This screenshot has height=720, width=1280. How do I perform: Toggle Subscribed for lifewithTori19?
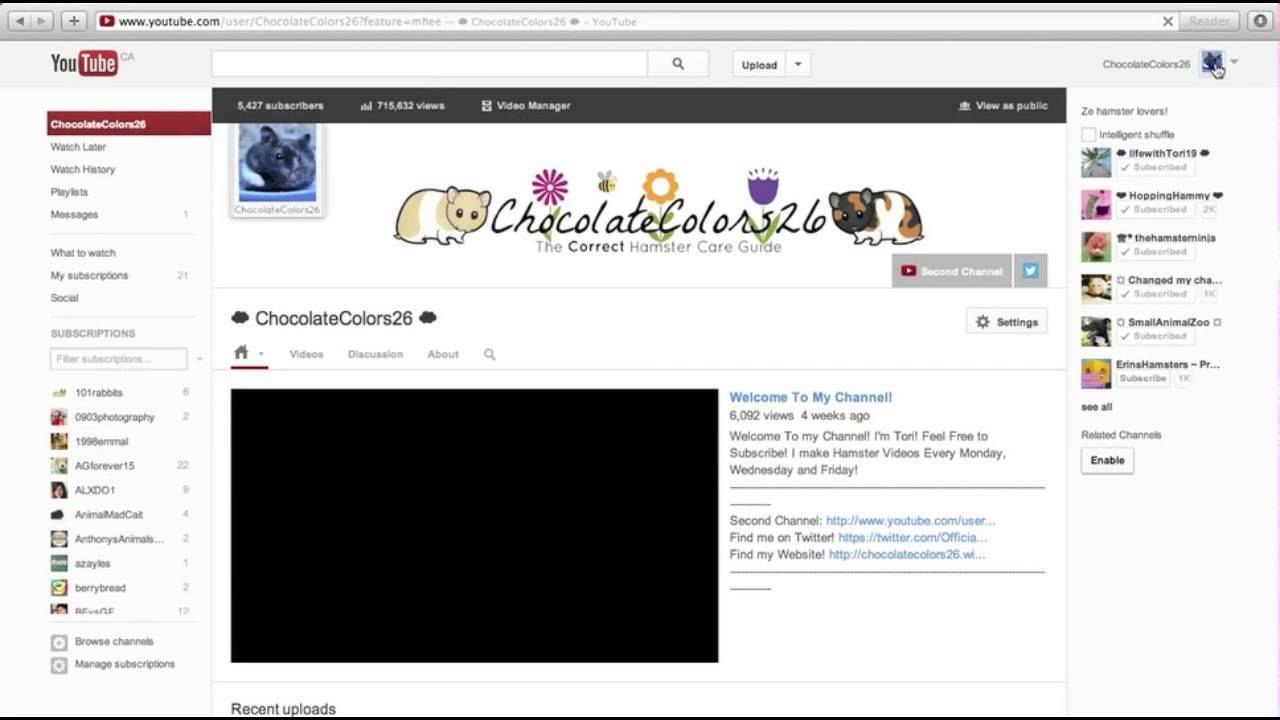pos(1153,168)
